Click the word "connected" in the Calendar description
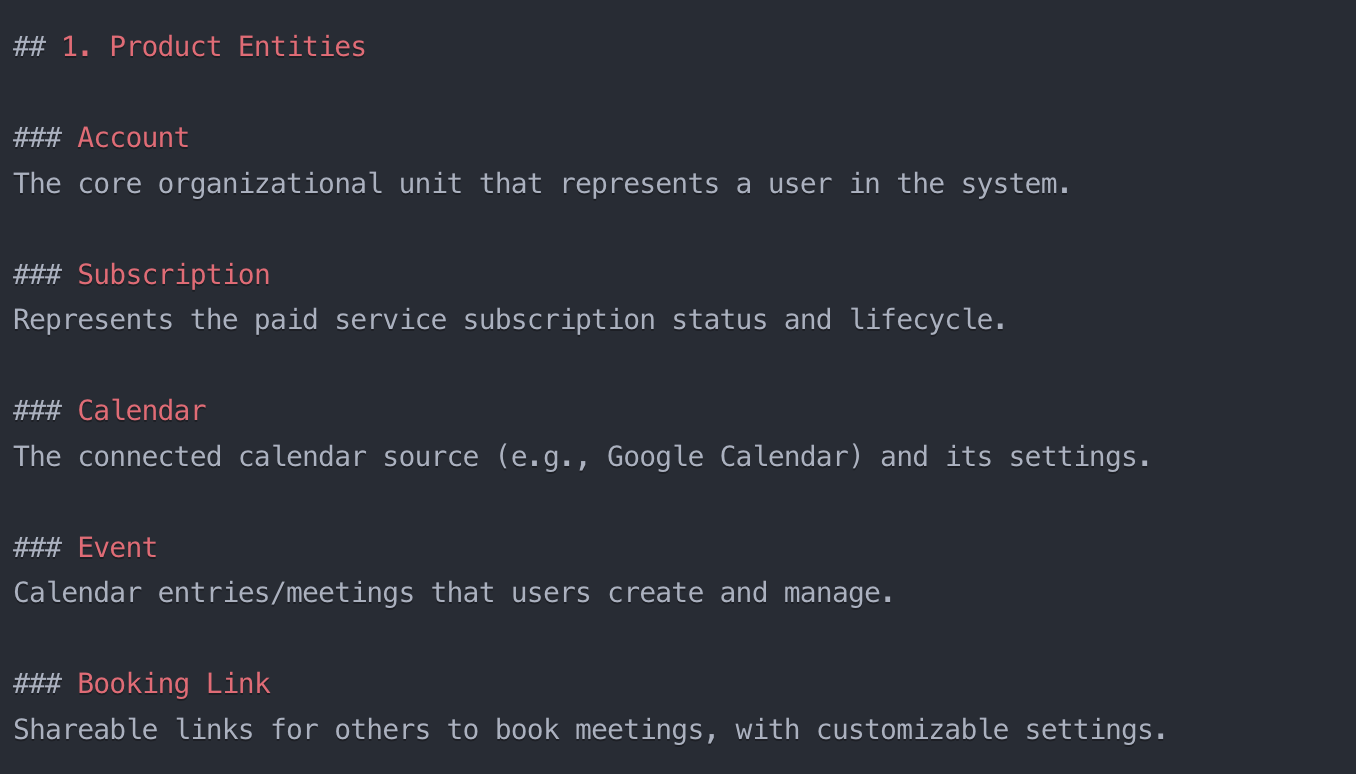 [149, 457]
